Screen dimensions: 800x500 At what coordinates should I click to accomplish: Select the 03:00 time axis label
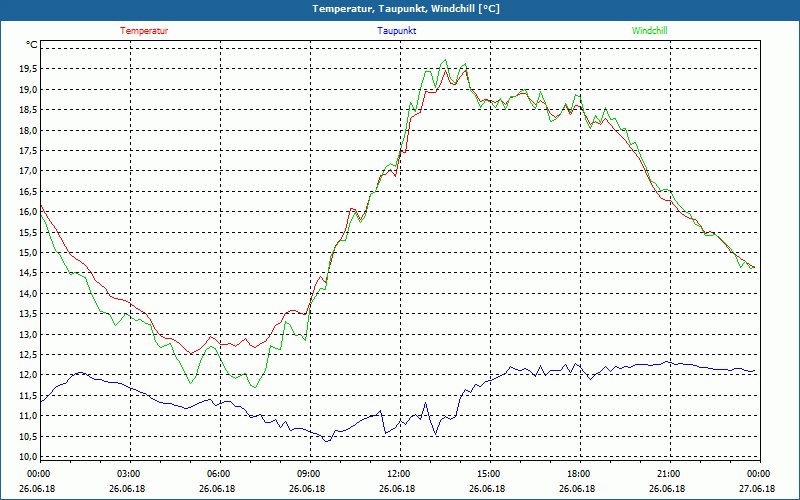(129, 474)
